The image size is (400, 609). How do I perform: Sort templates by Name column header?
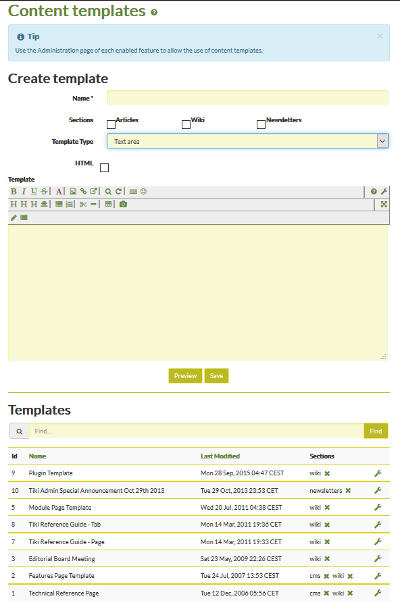click(x=37, y=456)
